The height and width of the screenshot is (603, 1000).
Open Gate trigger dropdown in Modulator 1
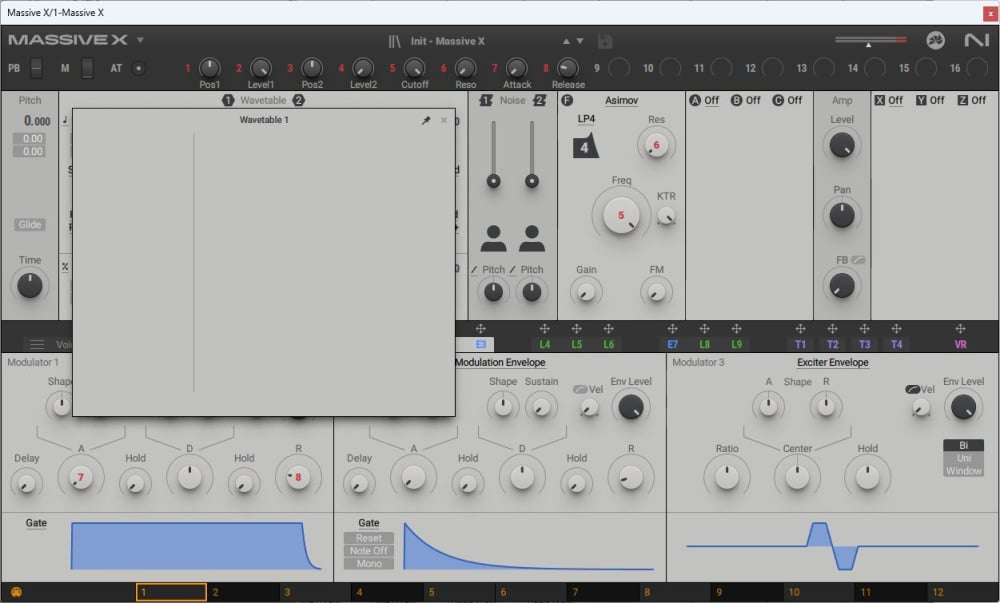pos(36,523)
